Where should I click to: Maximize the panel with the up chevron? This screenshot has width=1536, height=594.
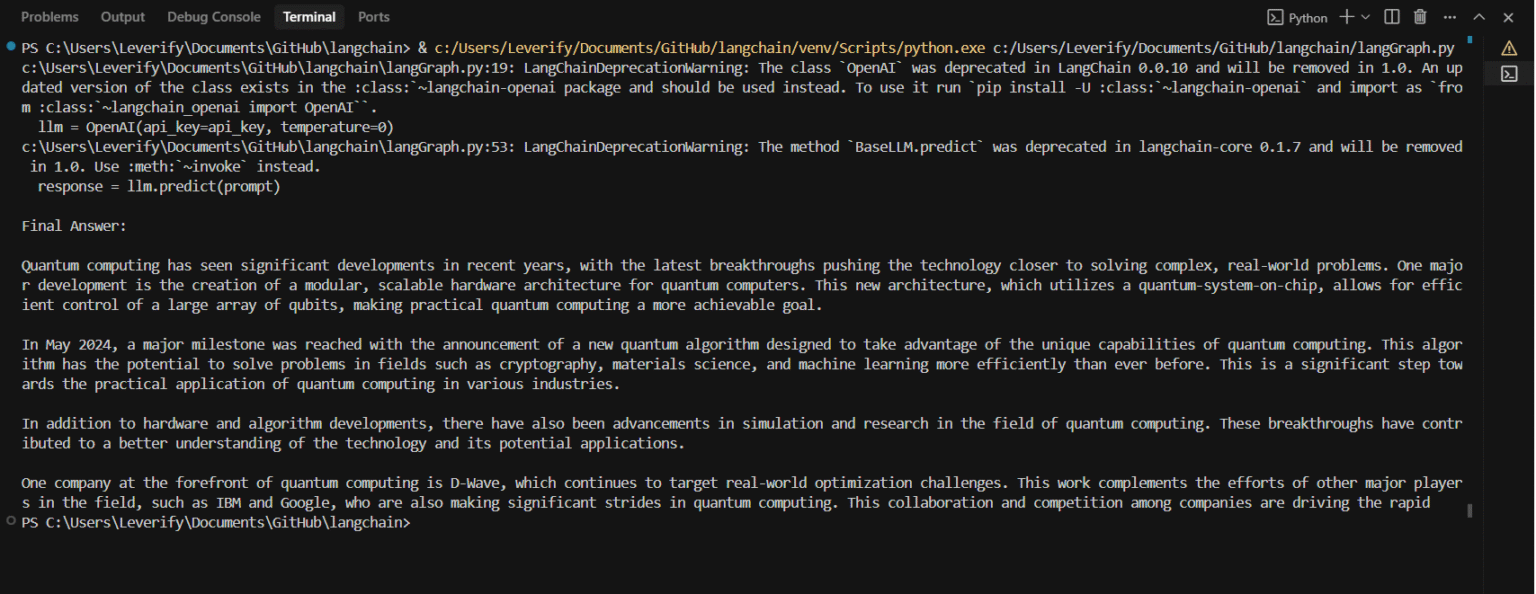(x=1479, y=17)
